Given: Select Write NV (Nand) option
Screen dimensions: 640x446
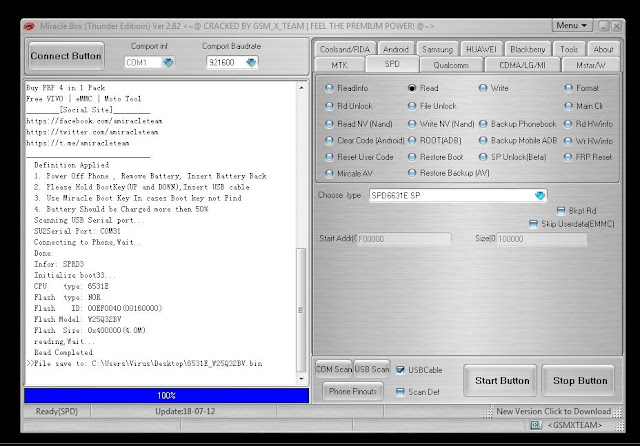Looking at the screenshot, I should pos(442,124).
